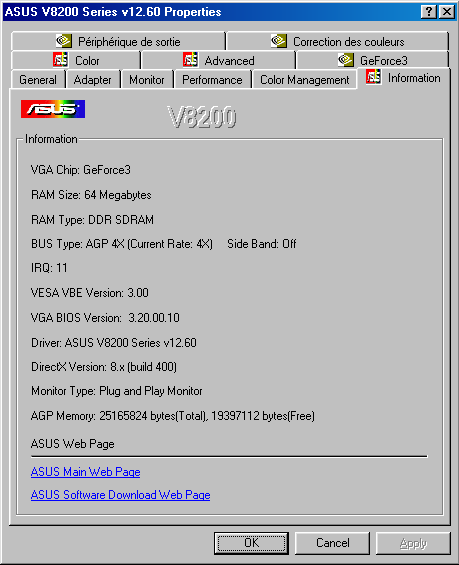The height and width of the screenshot is (565, 459).
Task: Open the Color Management tab
Action: [x=304, y=80]
